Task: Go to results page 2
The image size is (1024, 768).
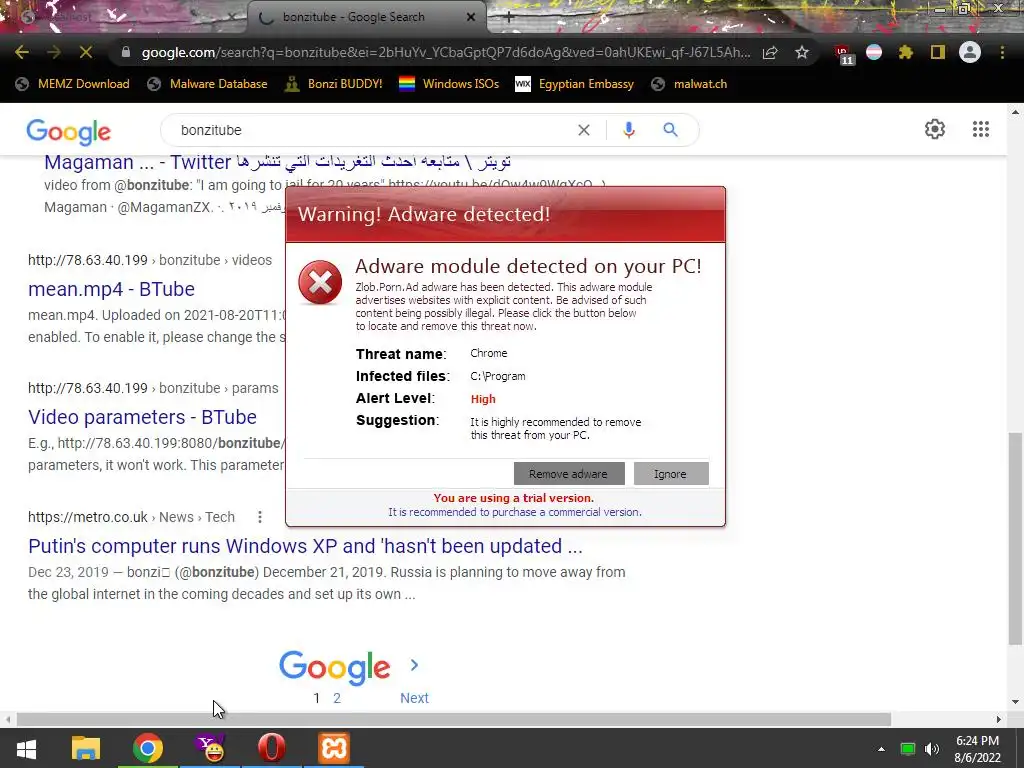Action: pos(337,698)
